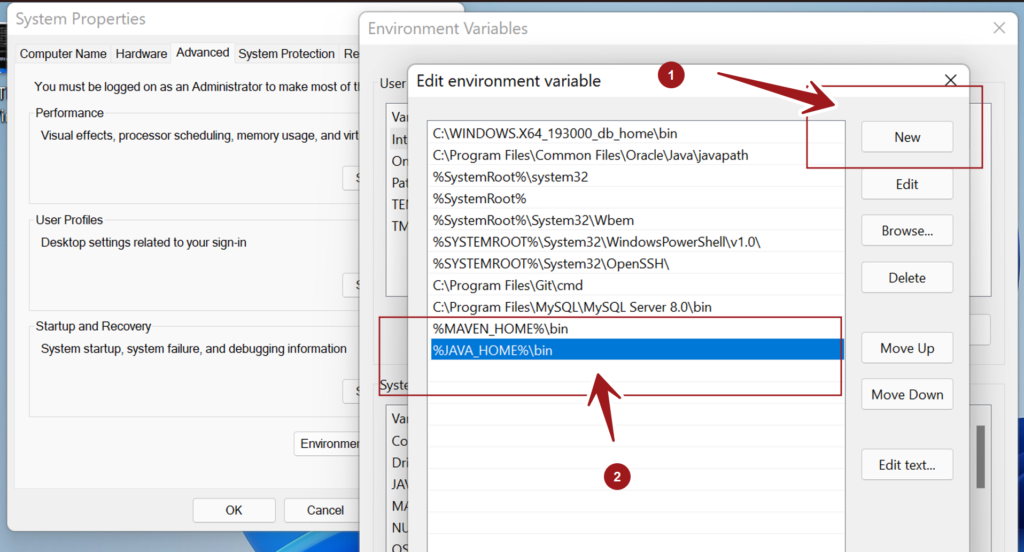
Task: Click OK in System Properties
Action: 233,510
